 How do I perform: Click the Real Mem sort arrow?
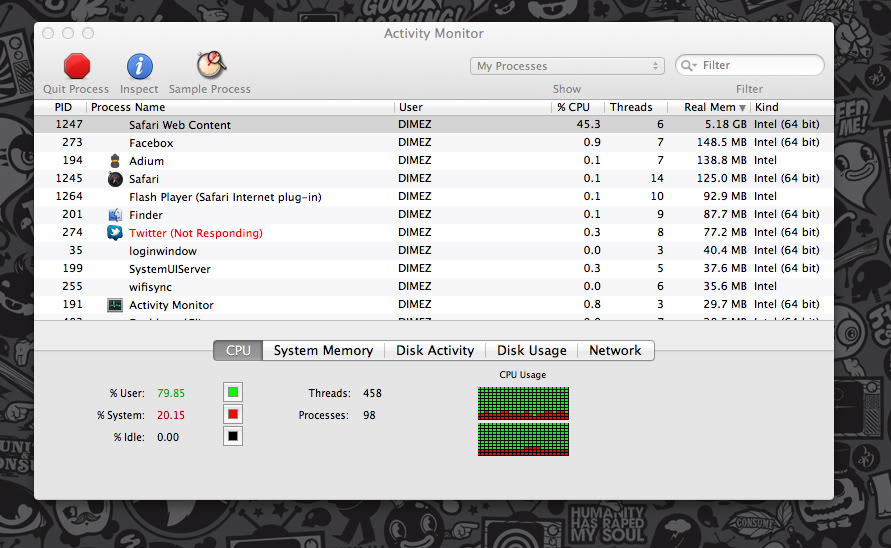click(742, 107)
